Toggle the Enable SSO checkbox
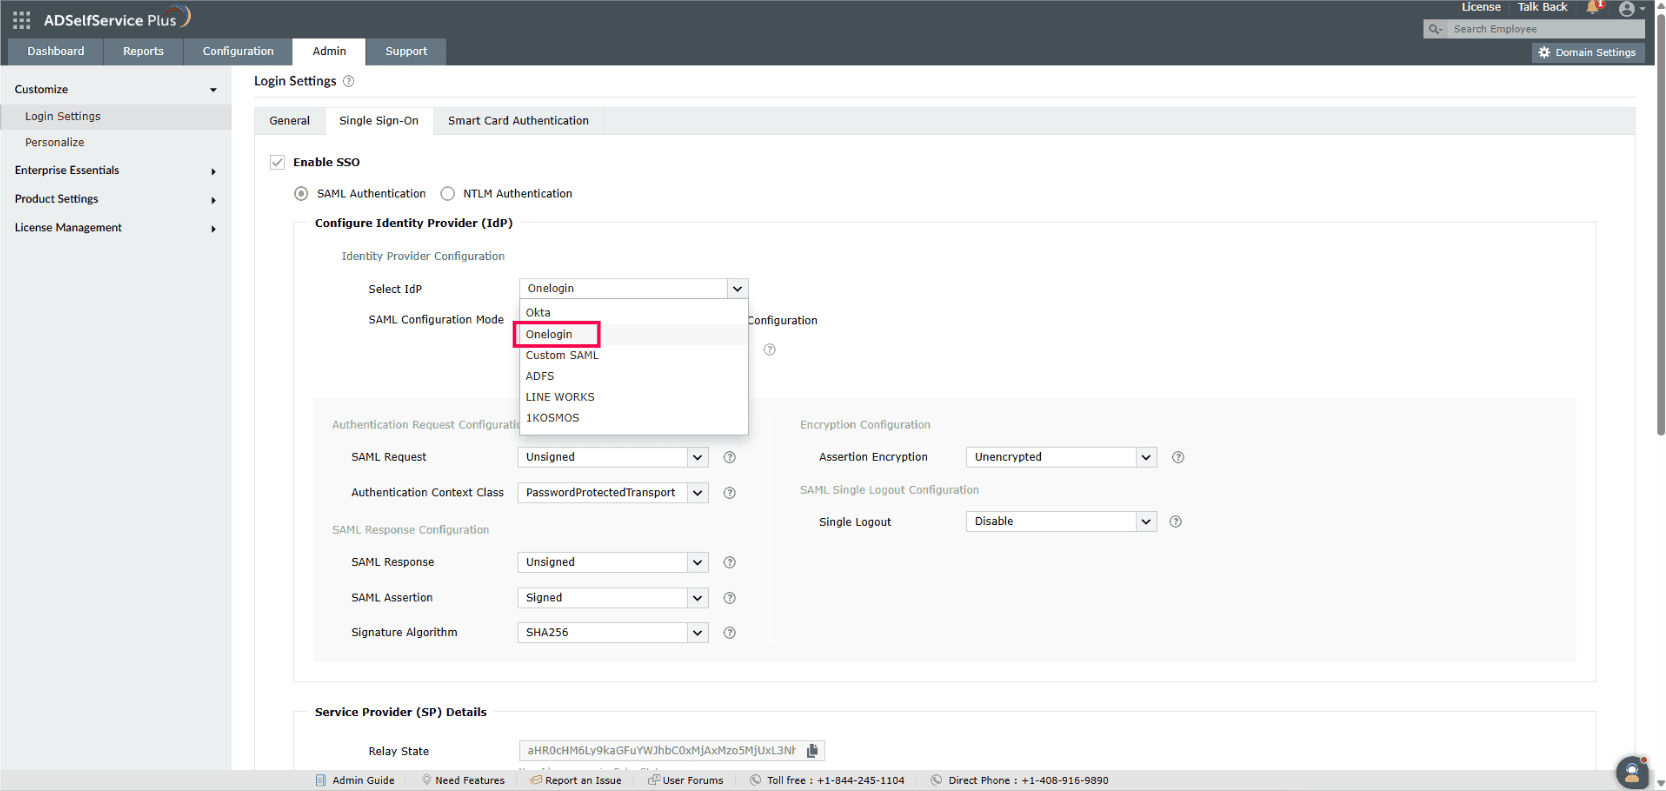Screen dimensions: 1666x791 pos(277,162)
